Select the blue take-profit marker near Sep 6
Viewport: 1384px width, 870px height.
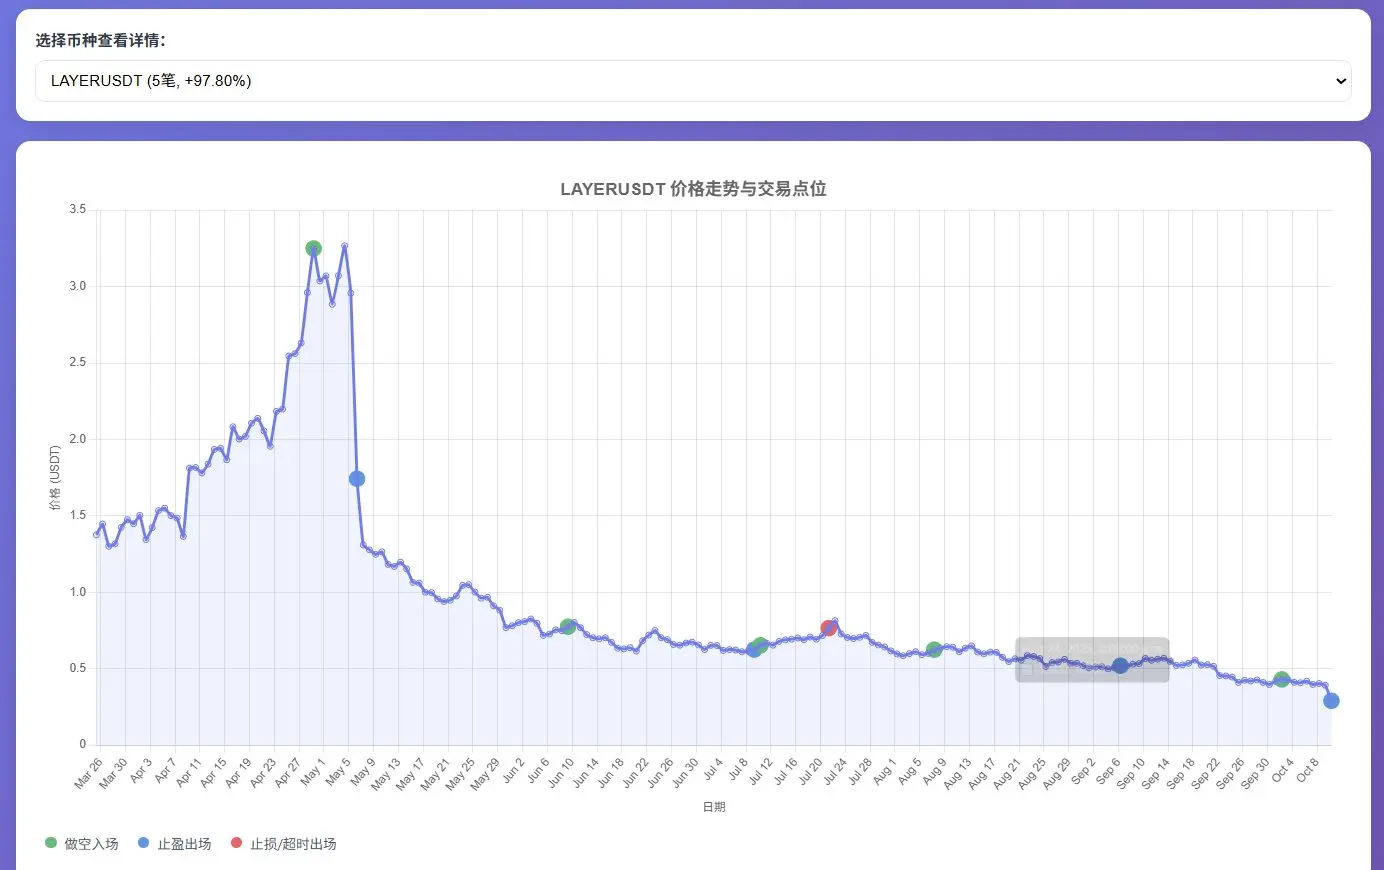(1120, 666)
